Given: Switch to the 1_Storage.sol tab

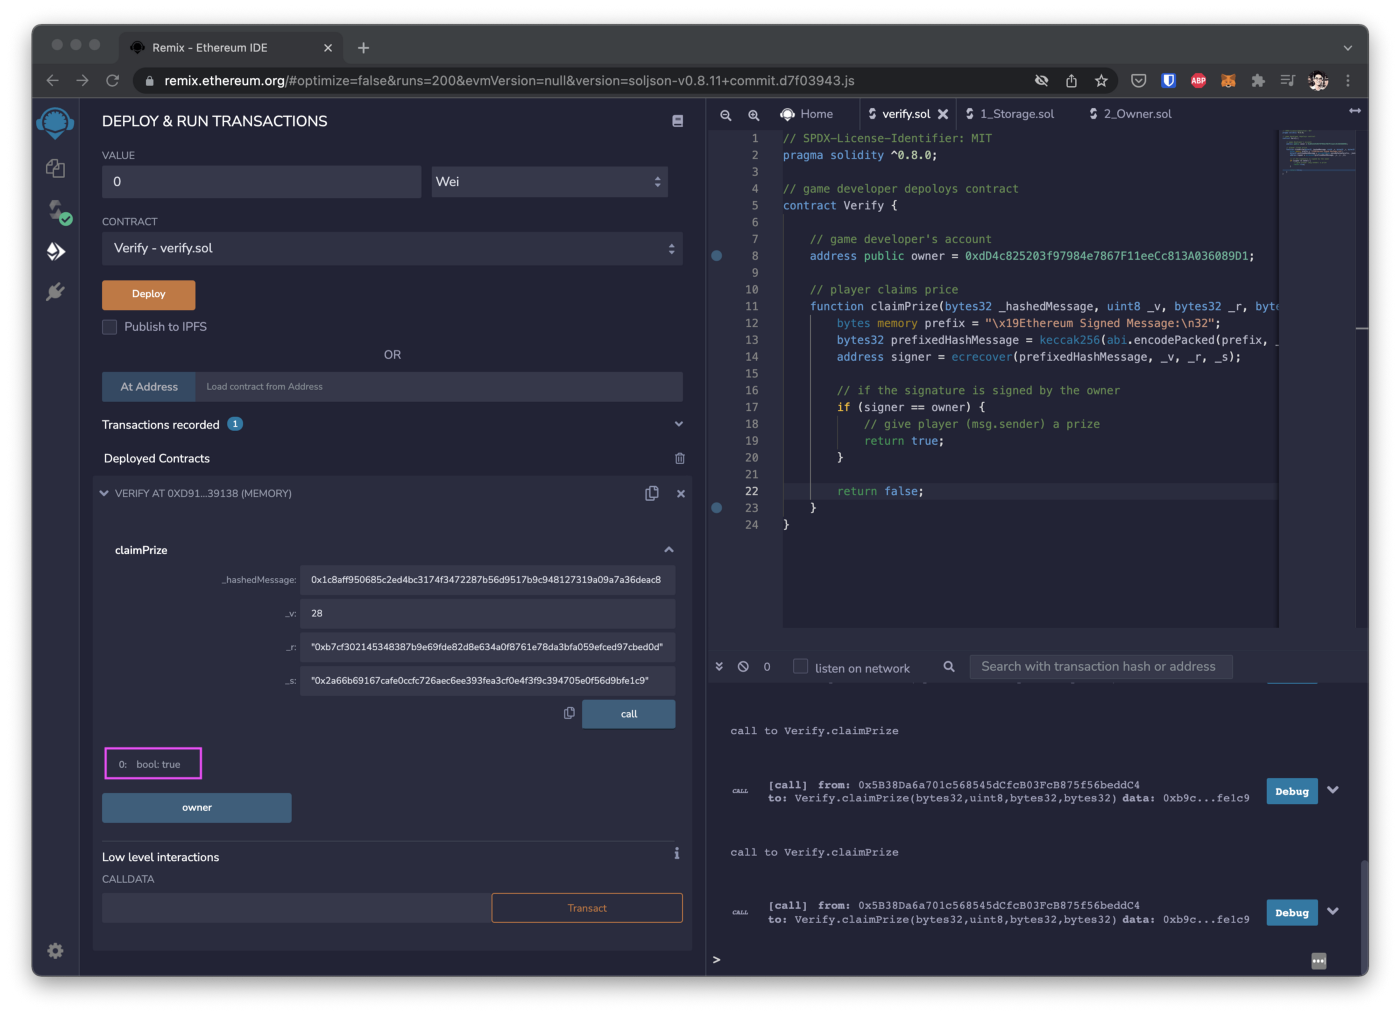Looking at the screenshot, I should coord(1015,114).
